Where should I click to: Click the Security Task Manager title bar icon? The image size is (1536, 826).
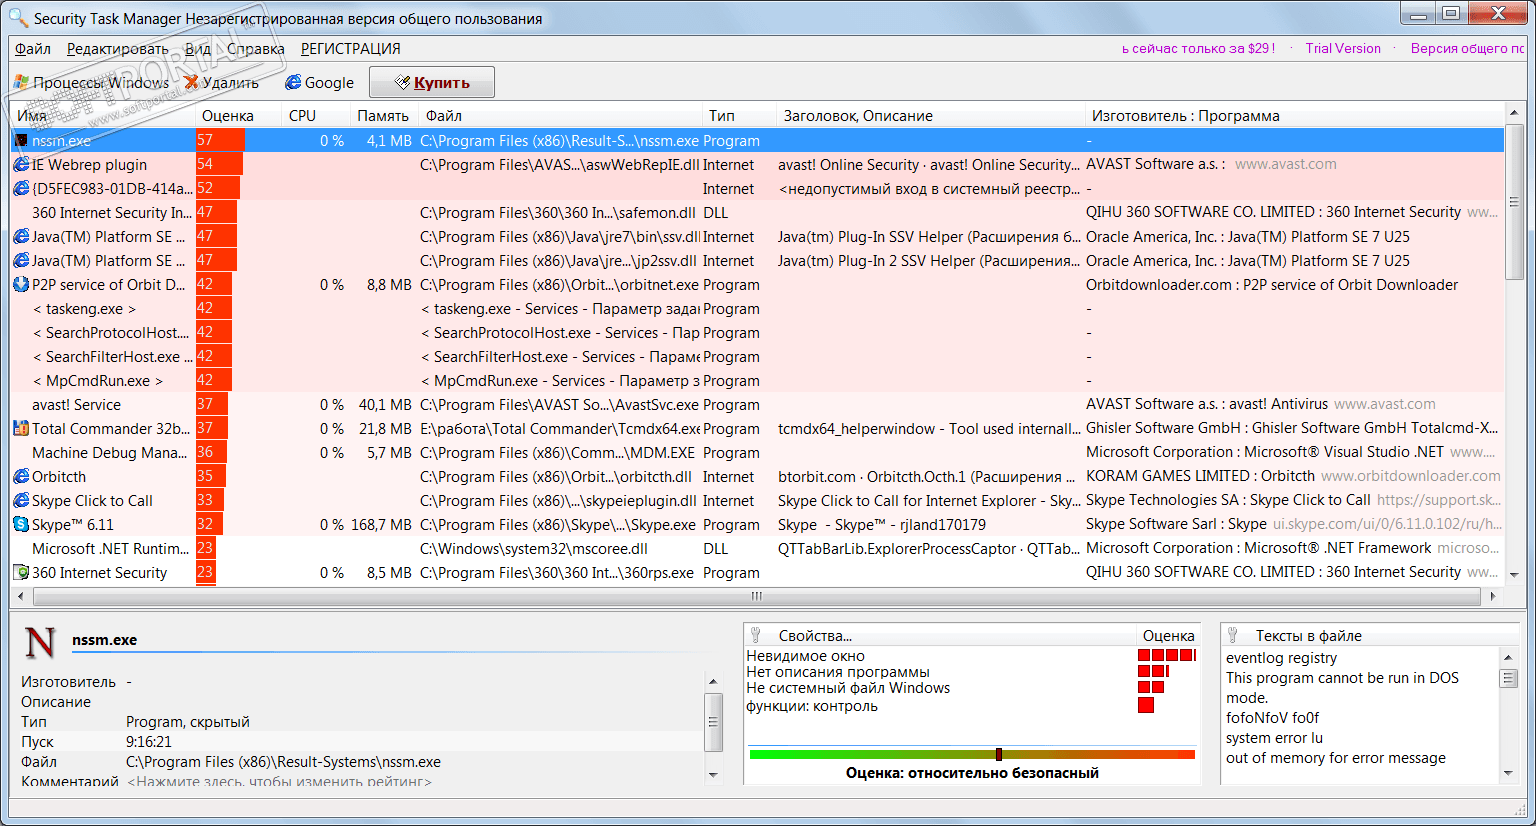point(18,18)
